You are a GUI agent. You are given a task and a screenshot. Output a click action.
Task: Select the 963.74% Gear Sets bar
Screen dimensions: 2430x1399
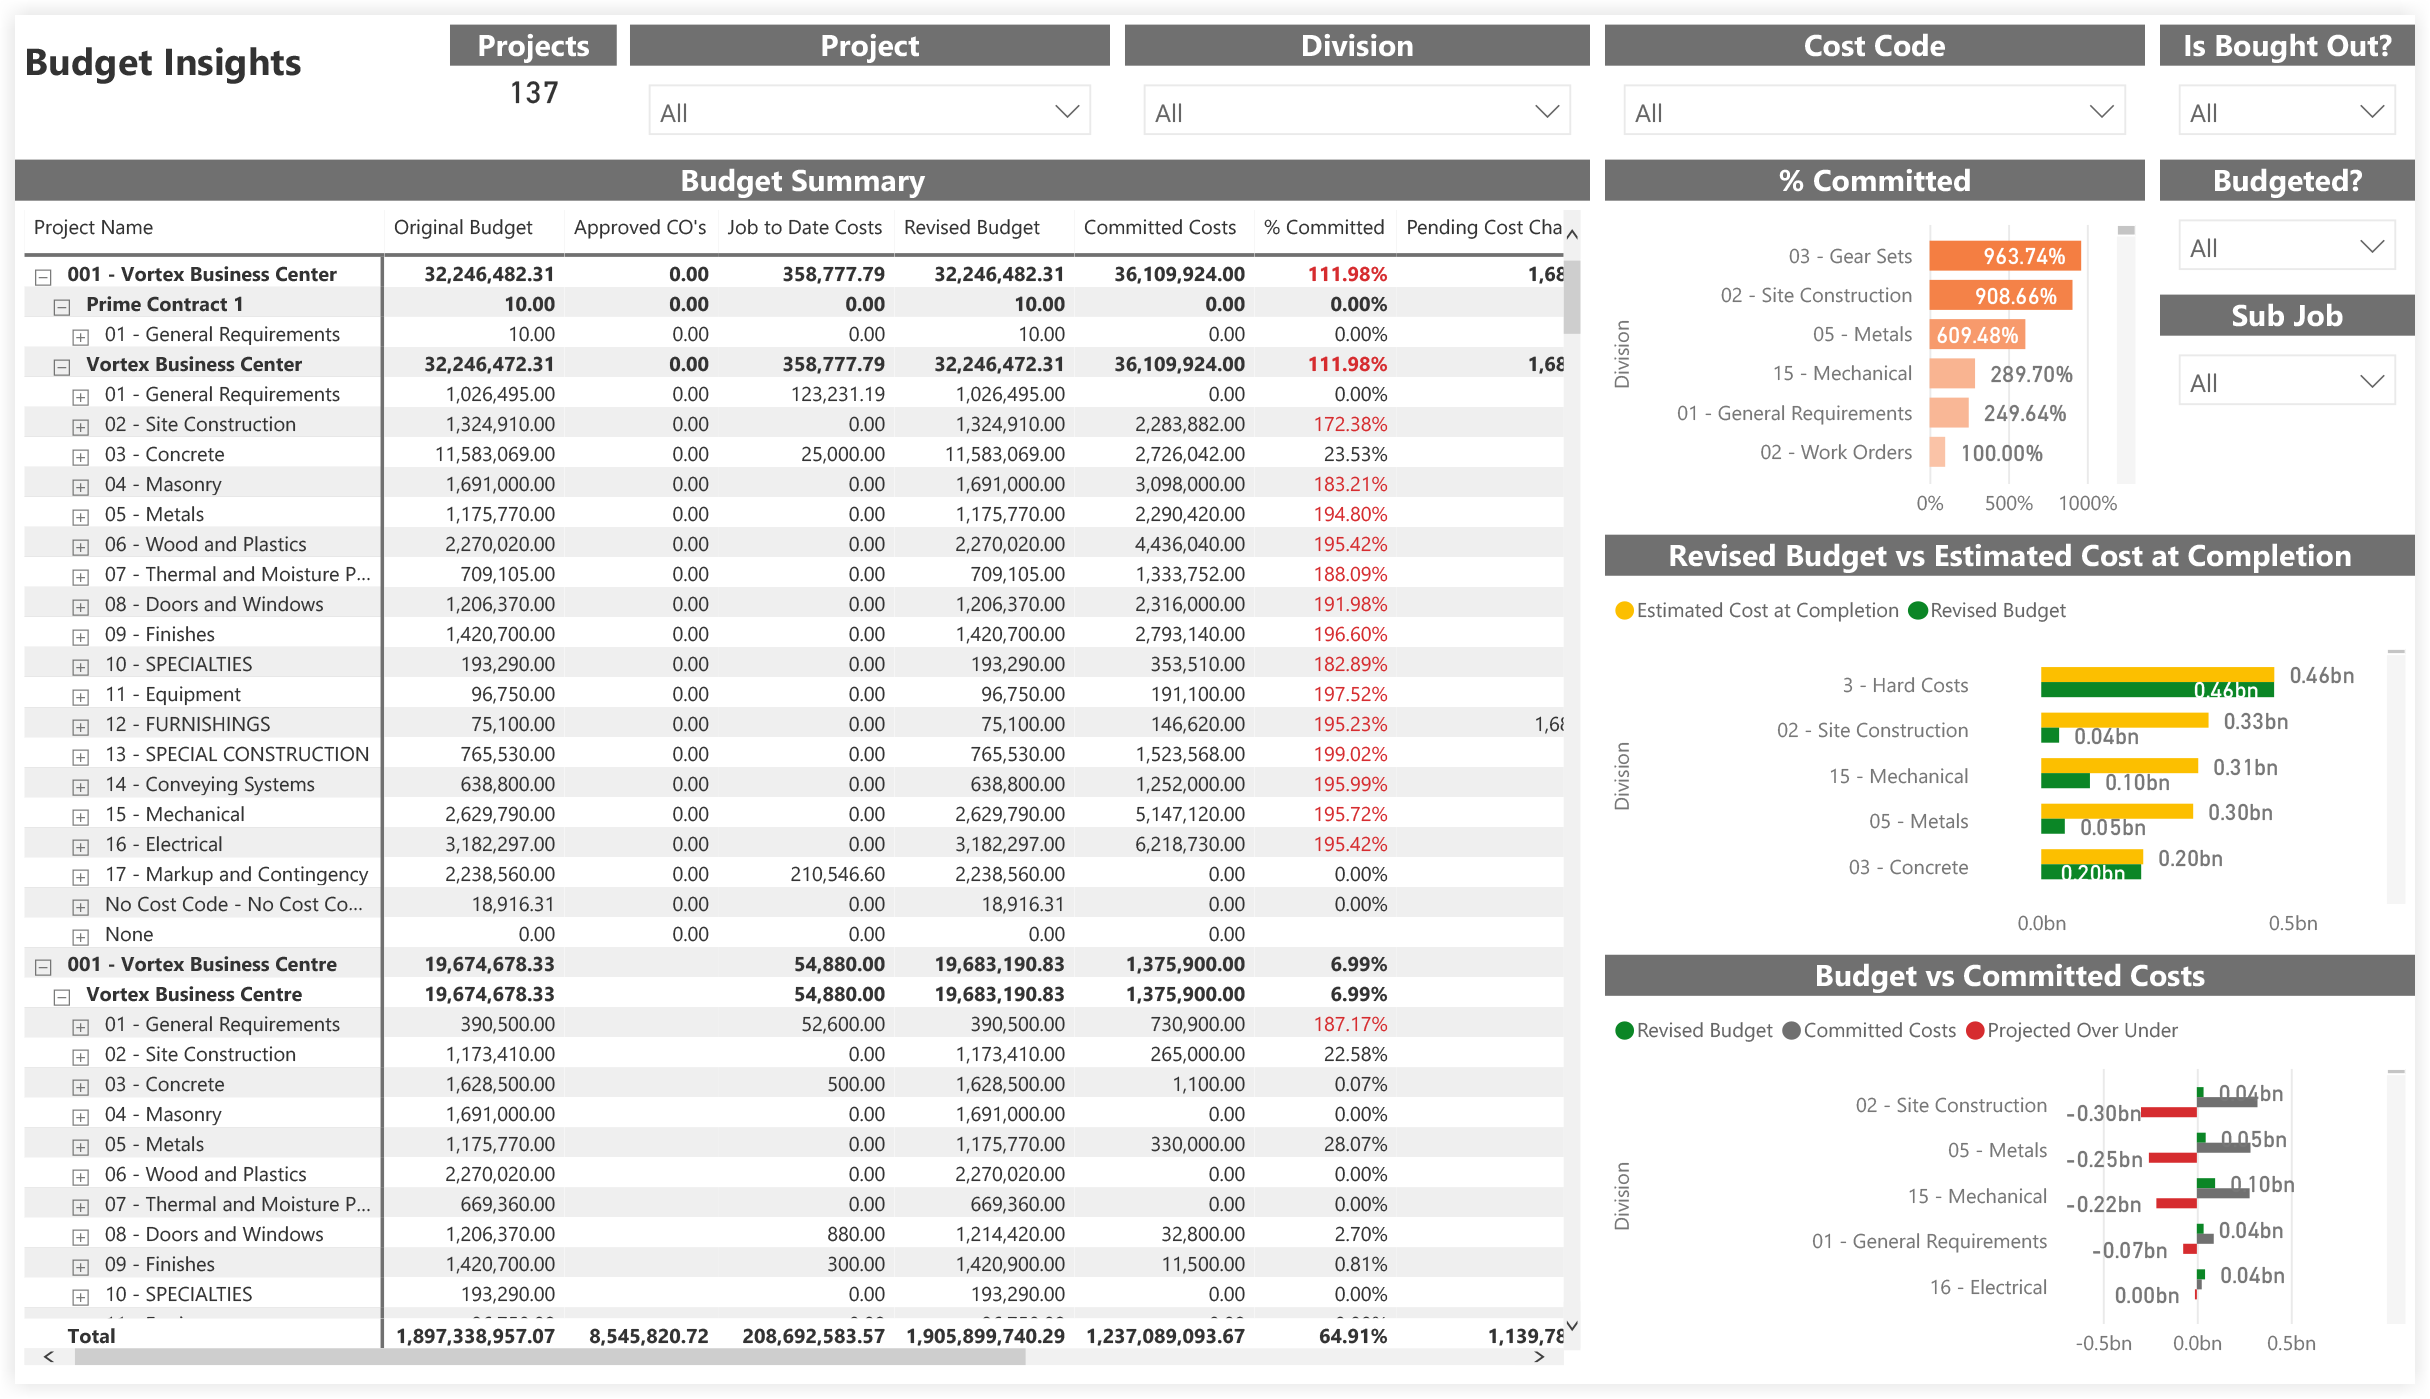(x=2003, y=256)
